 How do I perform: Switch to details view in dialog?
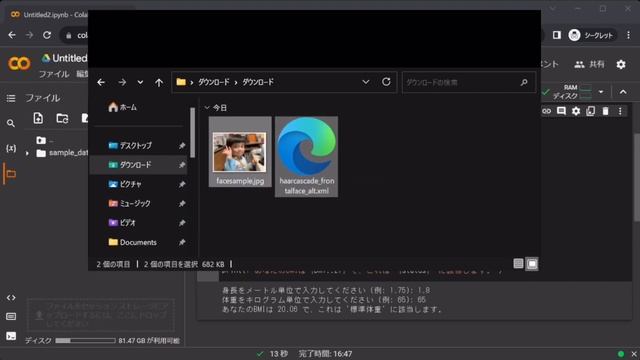pos(518,264)
